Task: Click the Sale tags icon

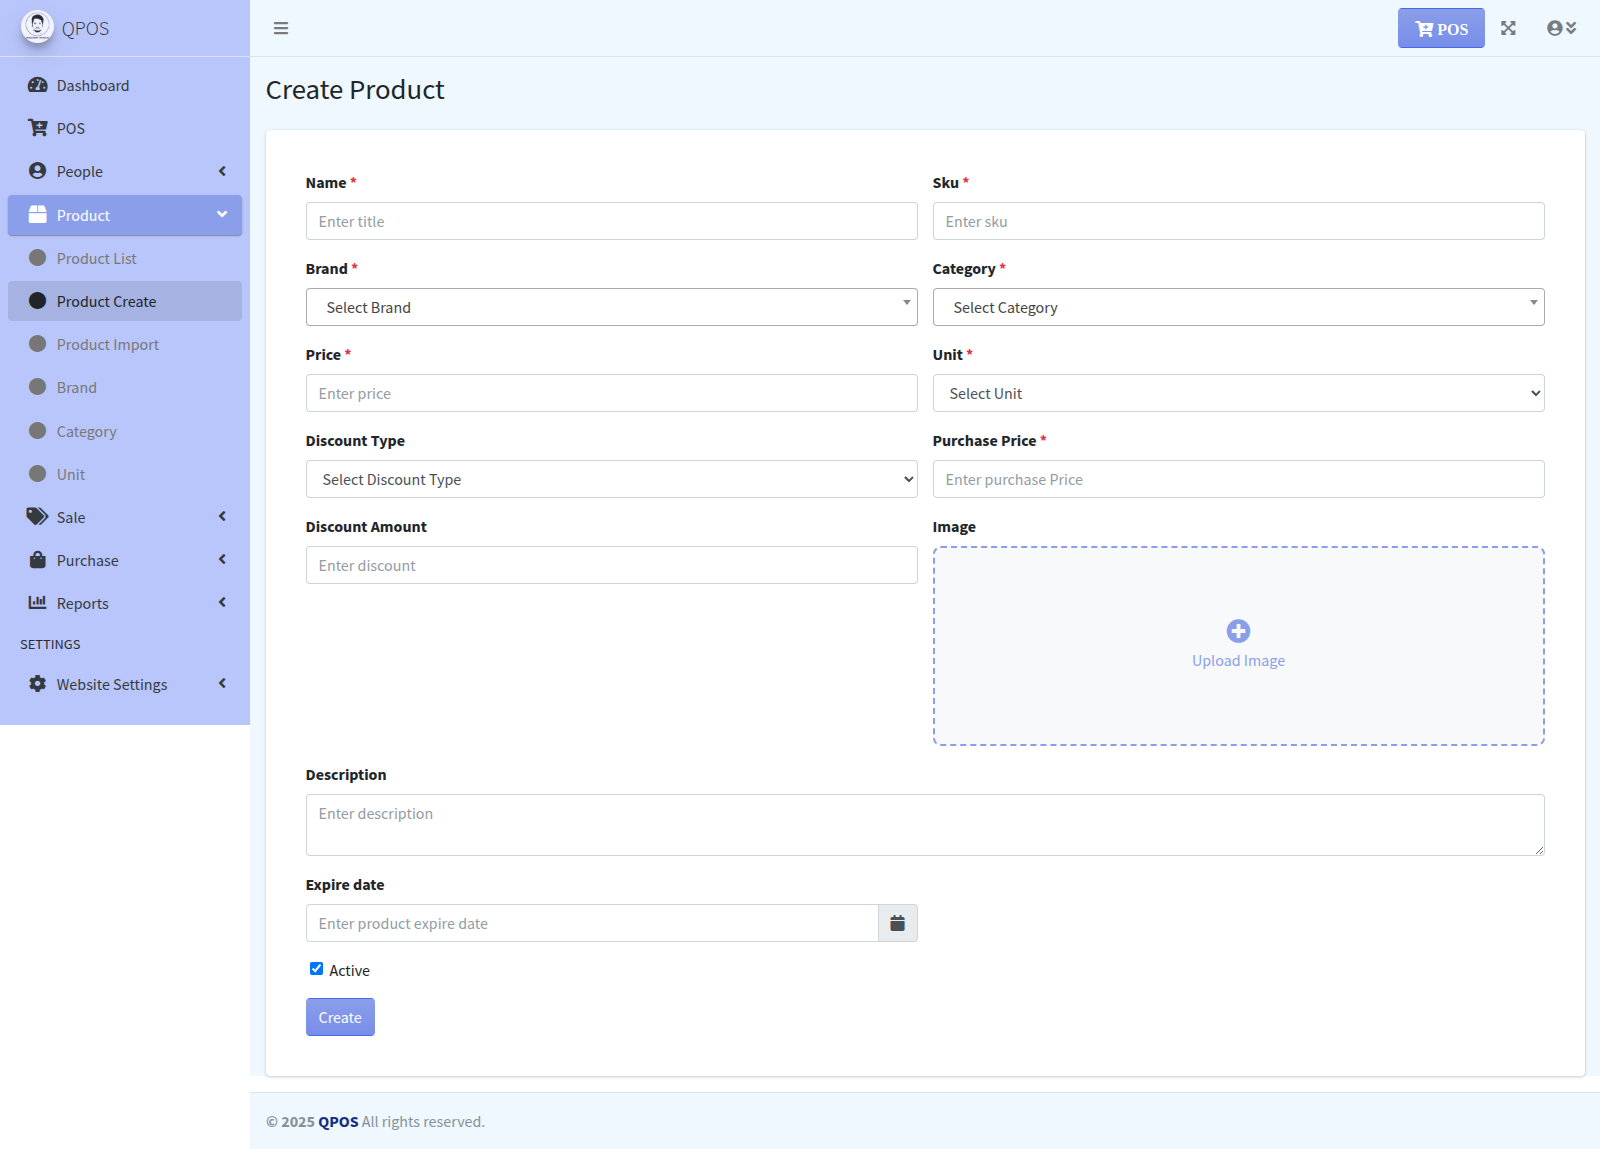Action: pos(38,517)
